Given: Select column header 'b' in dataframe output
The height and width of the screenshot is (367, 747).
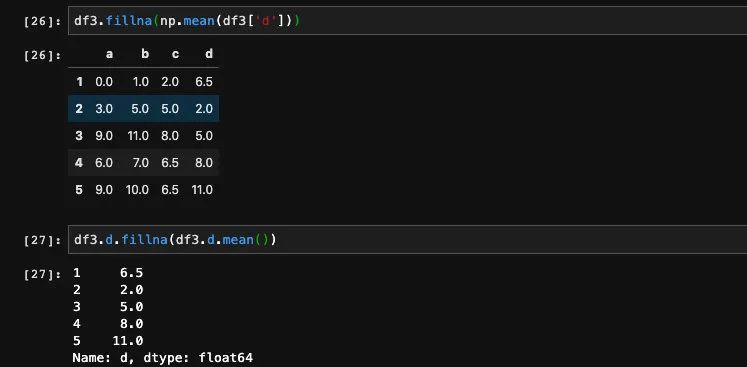Looking at the screenshot, I should (x=145, y=54).
